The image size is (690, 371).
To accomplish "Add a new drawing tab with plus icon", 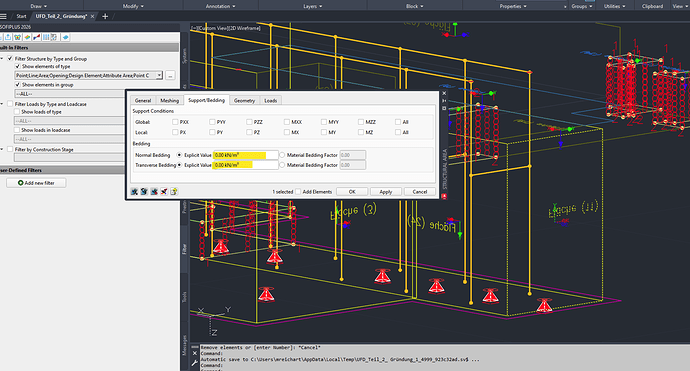I will [x=105, y=16].
